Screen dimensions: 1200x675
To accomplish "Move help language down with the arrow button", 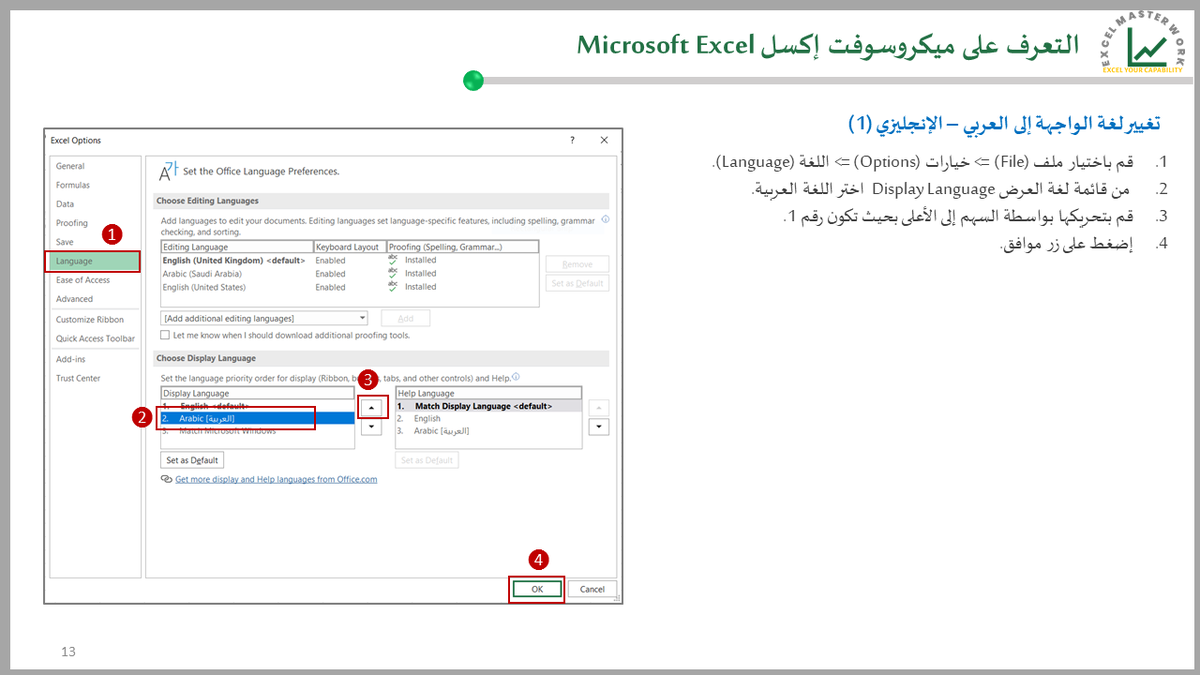I will pyautogui.click(x=599, y=427).
